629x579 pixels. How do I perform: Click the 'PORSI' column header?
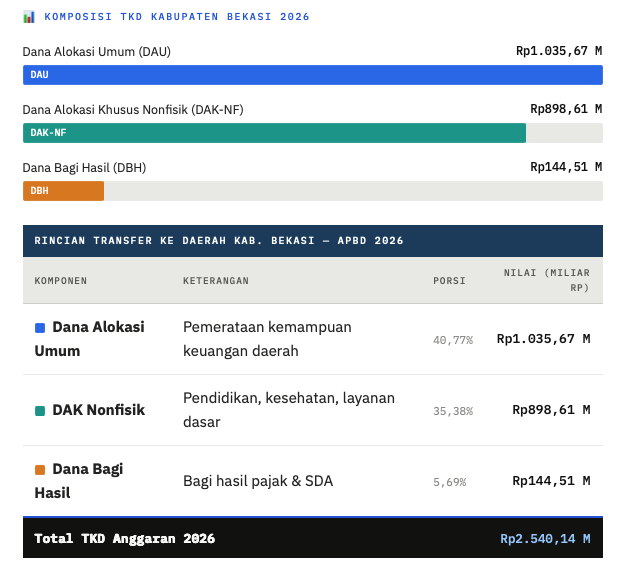coord(449,281)
